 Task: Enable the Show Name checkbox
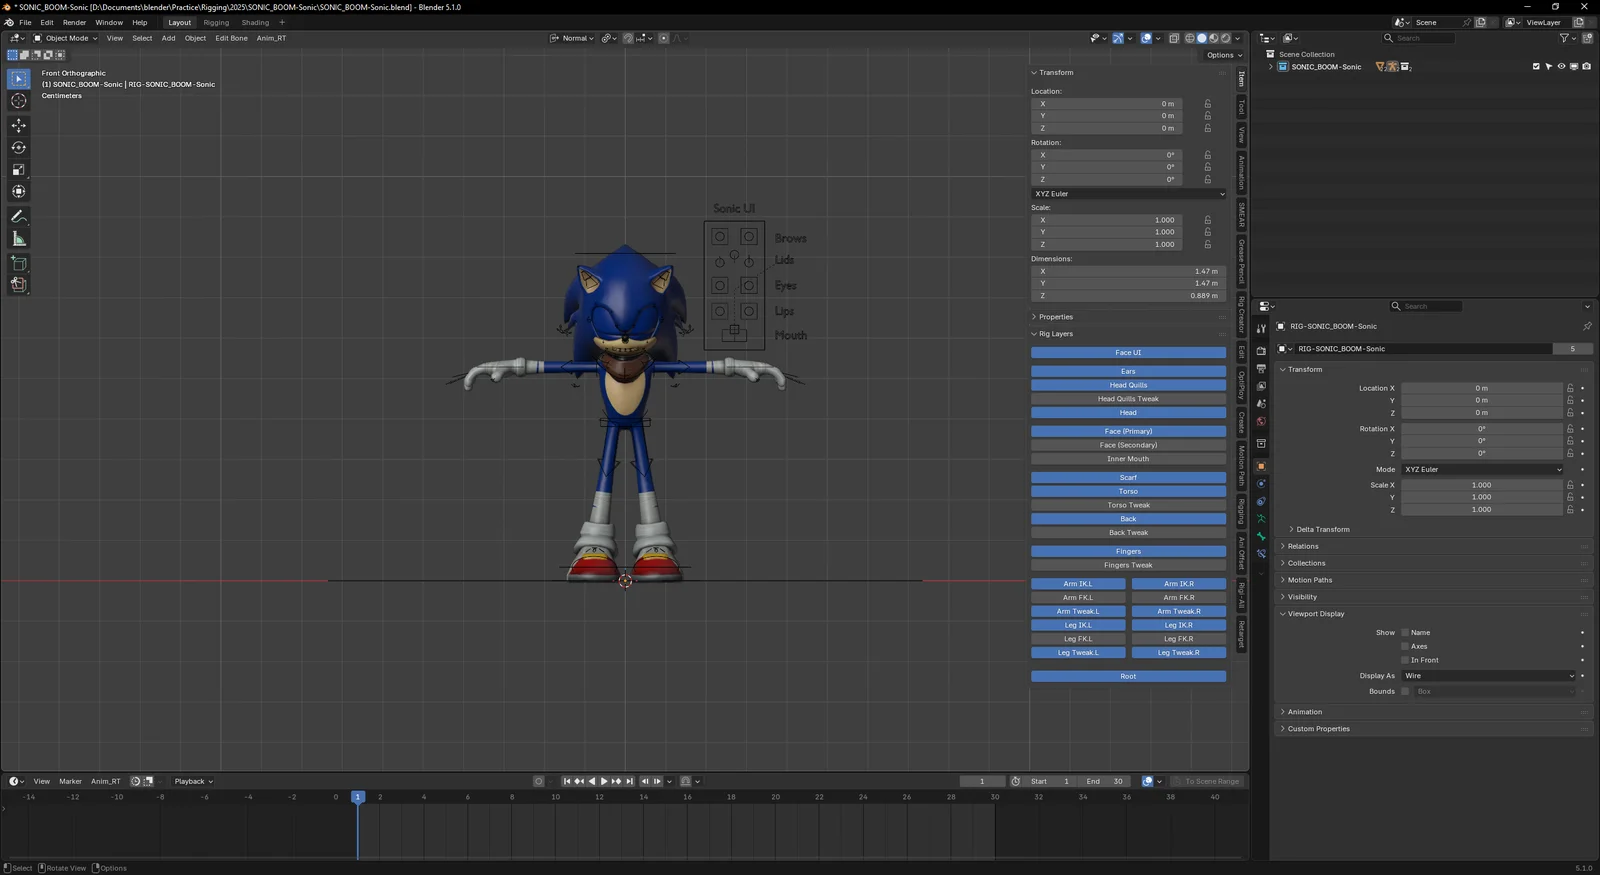tap(1405, 632)
